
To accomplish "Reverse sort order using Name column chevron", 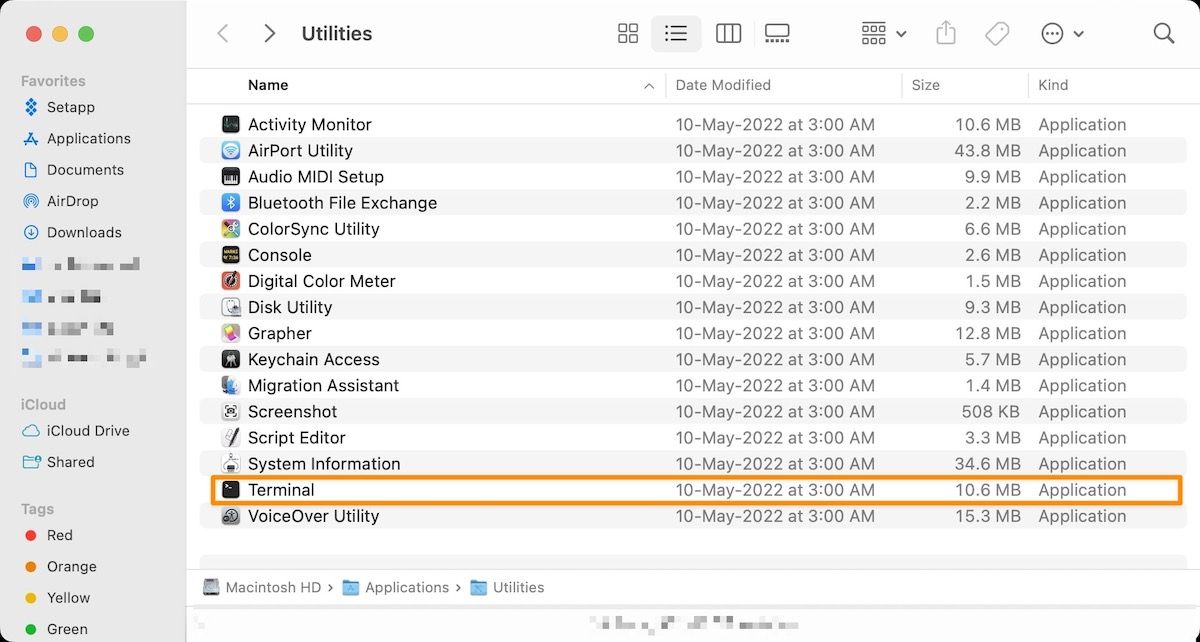I will click(x=648, y=86).
